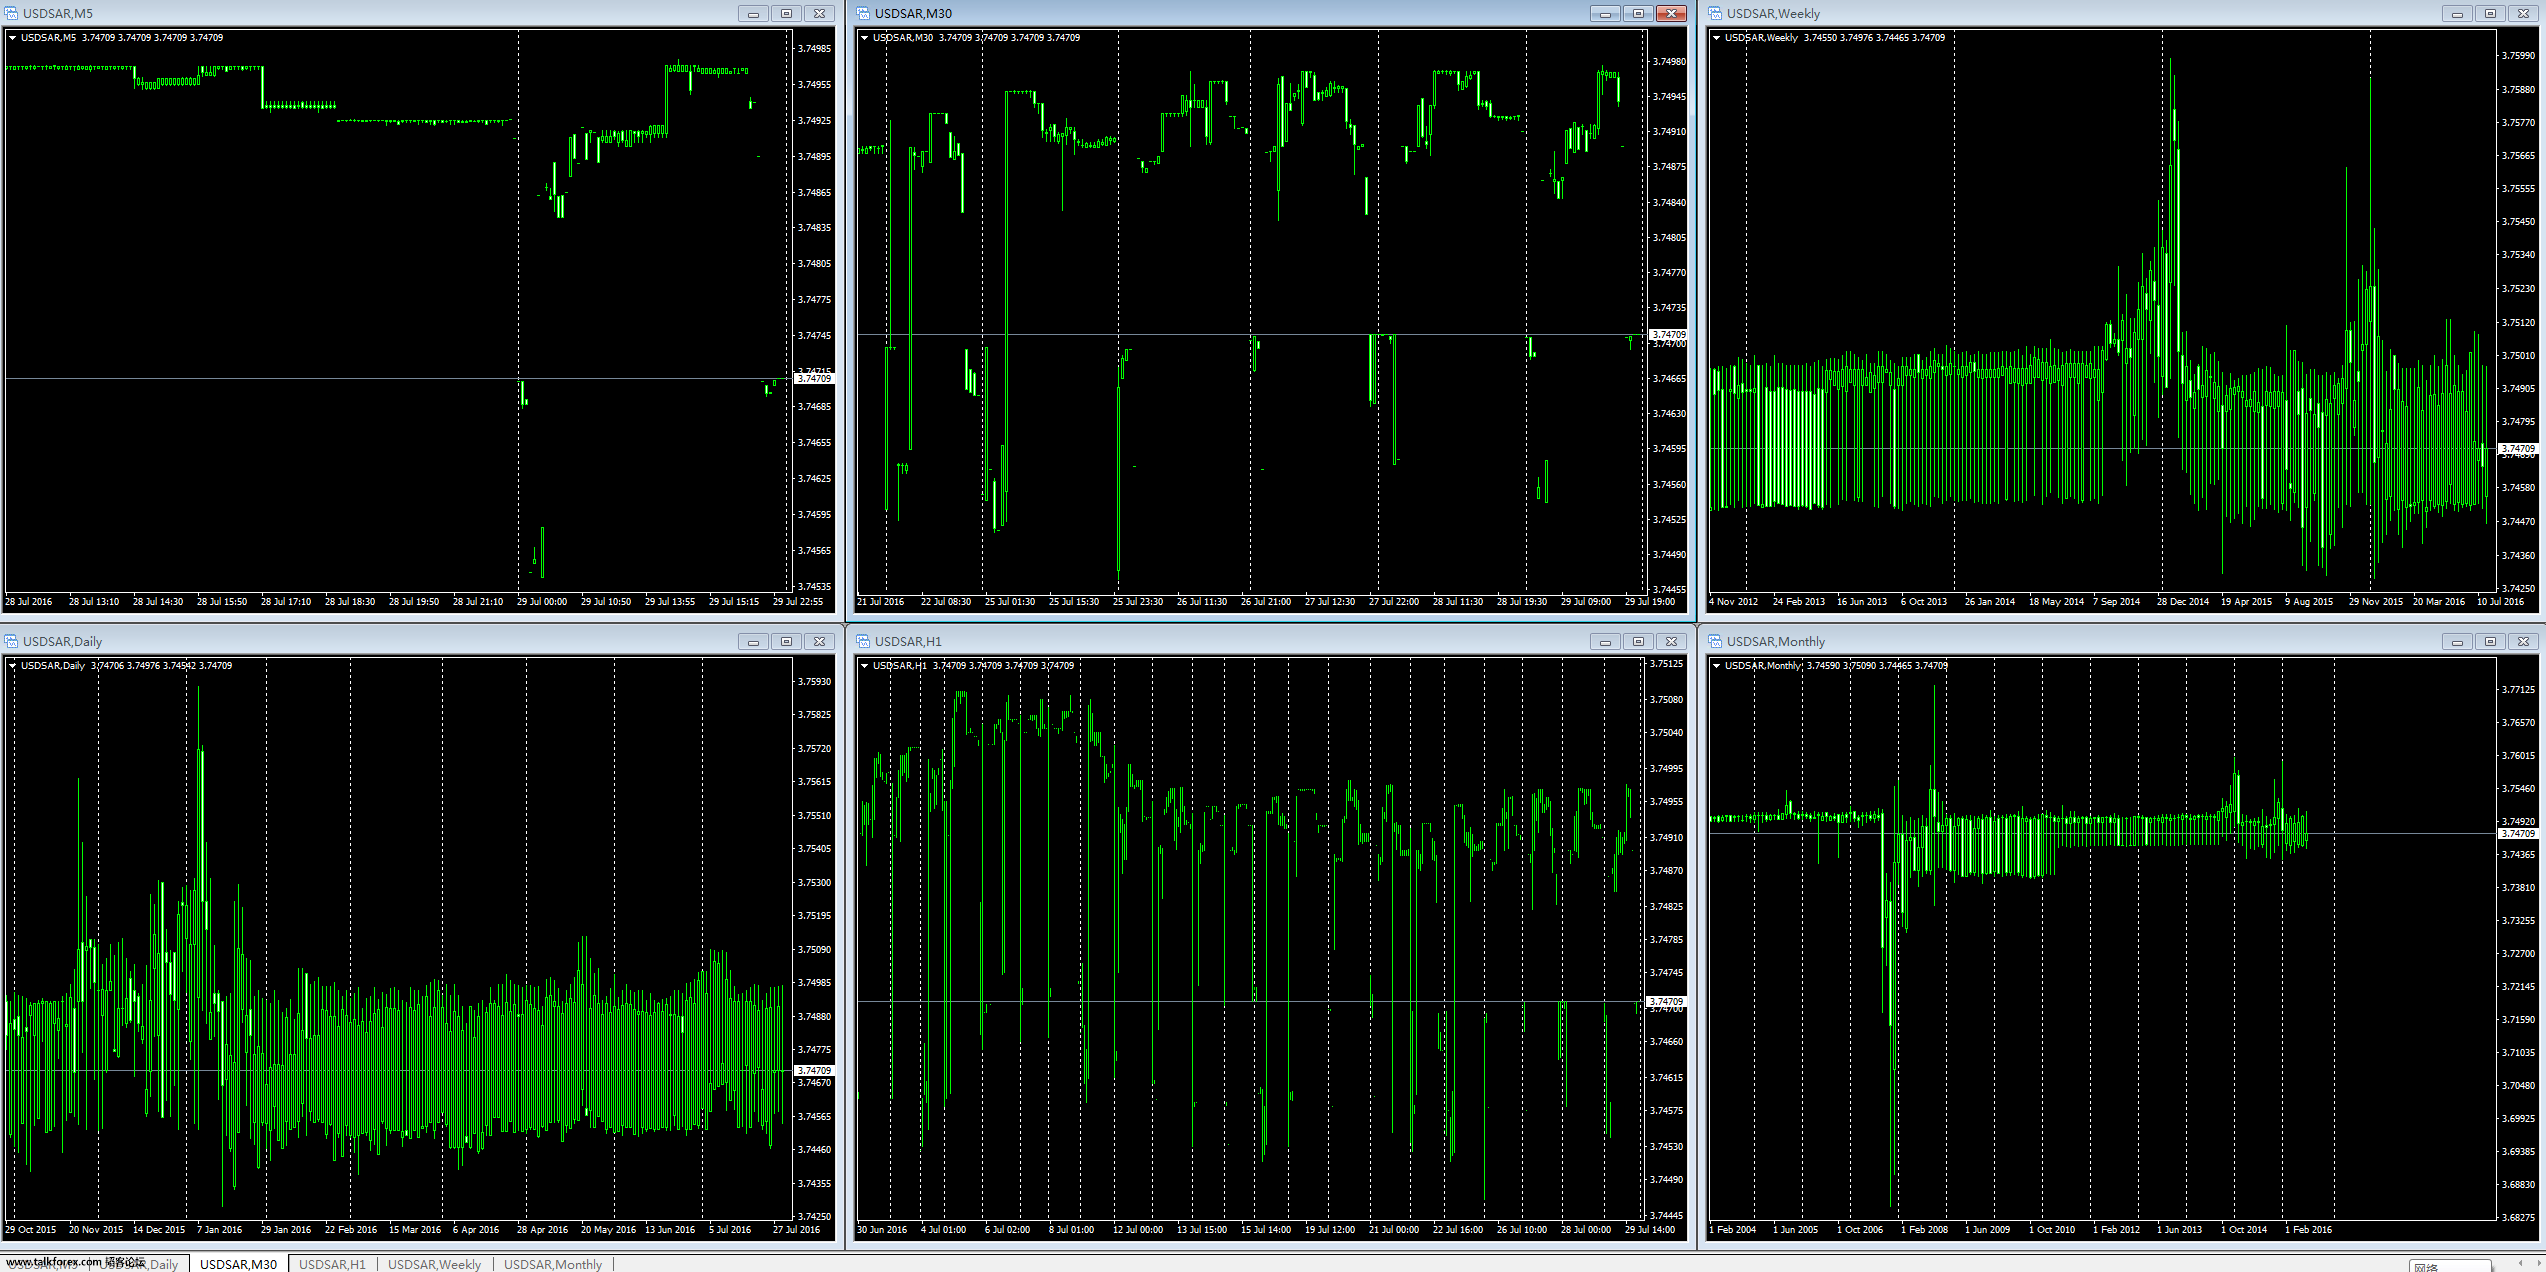Click the '12 Jul 00:00' date in H1 chart
This screenshot has height=1272, width=2546.
[x=1138, y=1230]
